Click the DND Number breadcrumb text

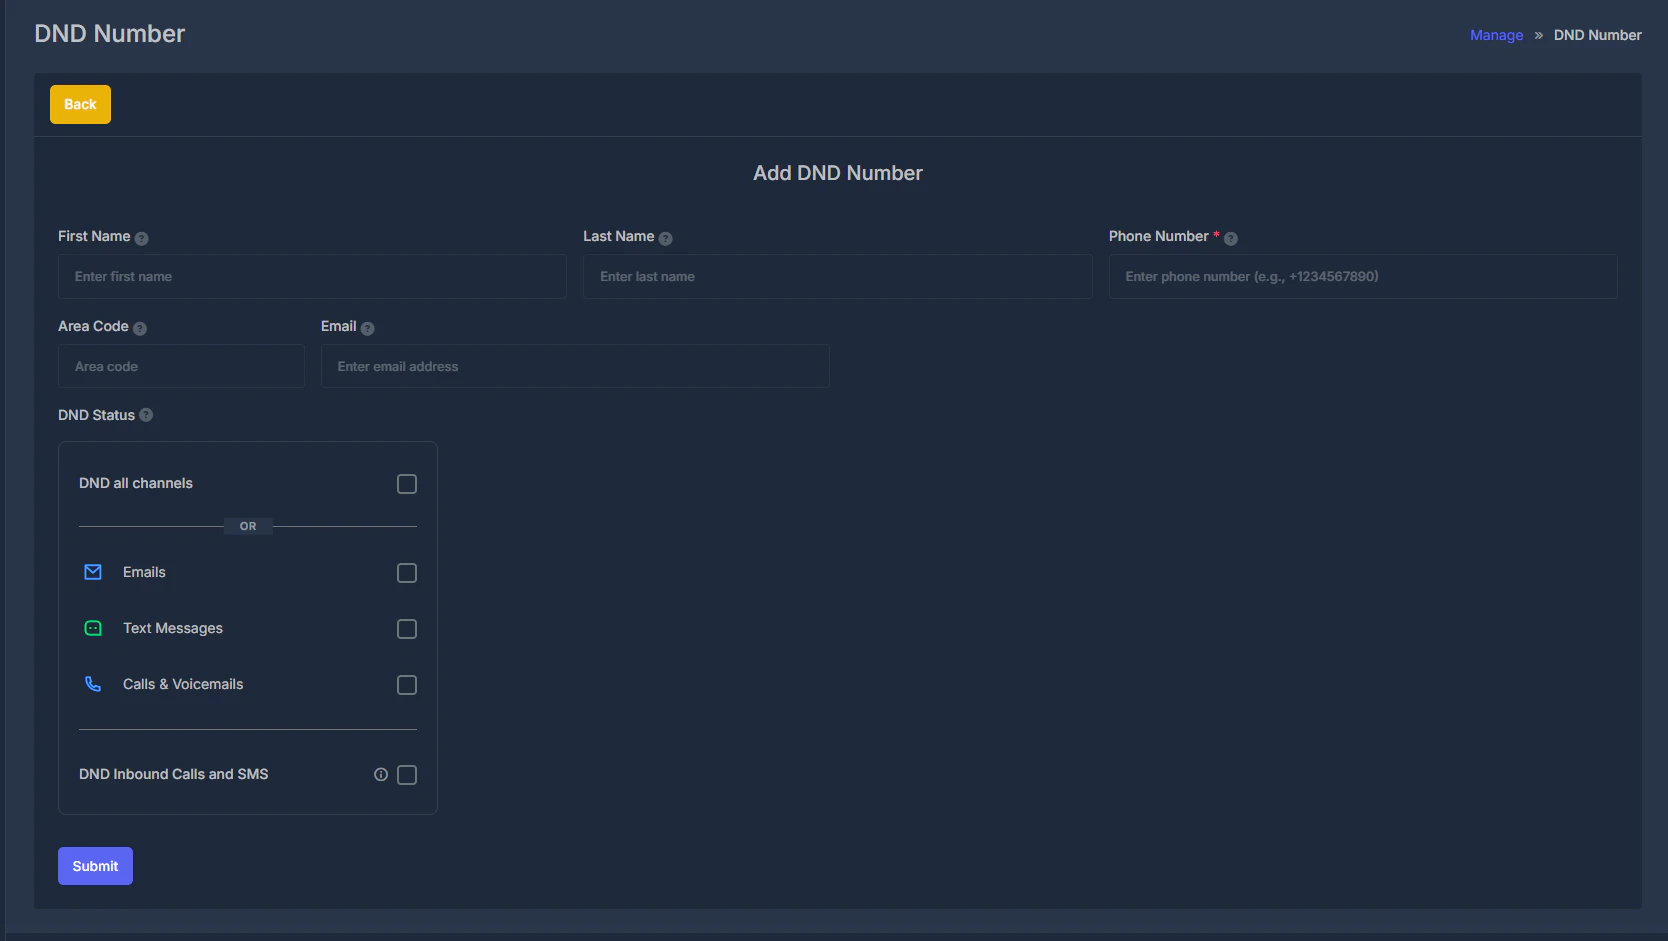coord(1597,35)
